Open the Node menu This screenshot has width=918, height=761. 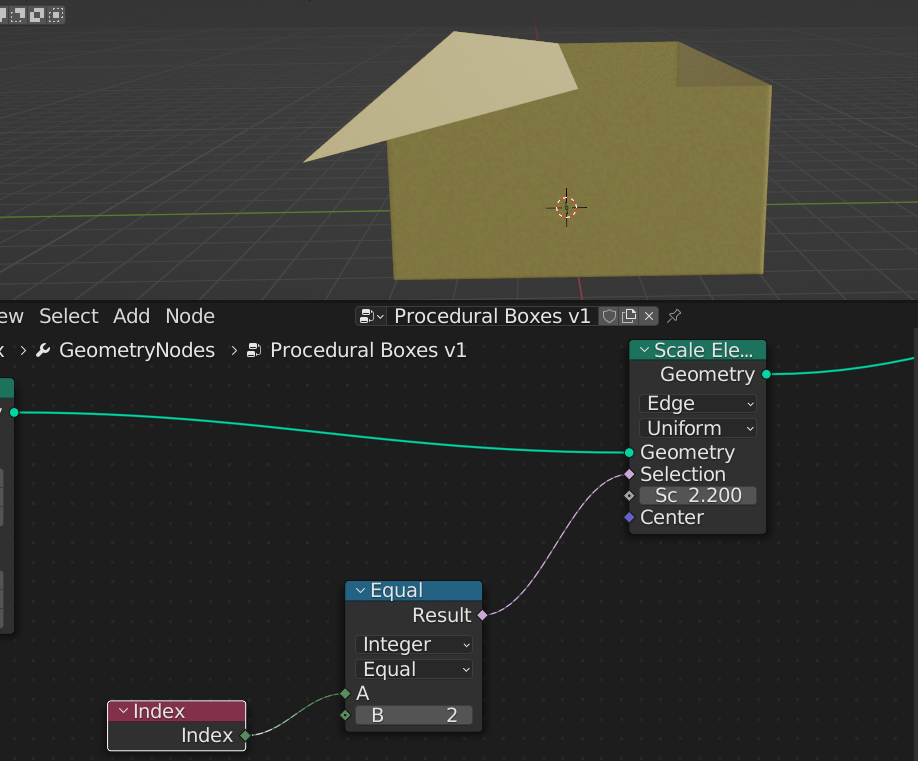tap(190, 316)
